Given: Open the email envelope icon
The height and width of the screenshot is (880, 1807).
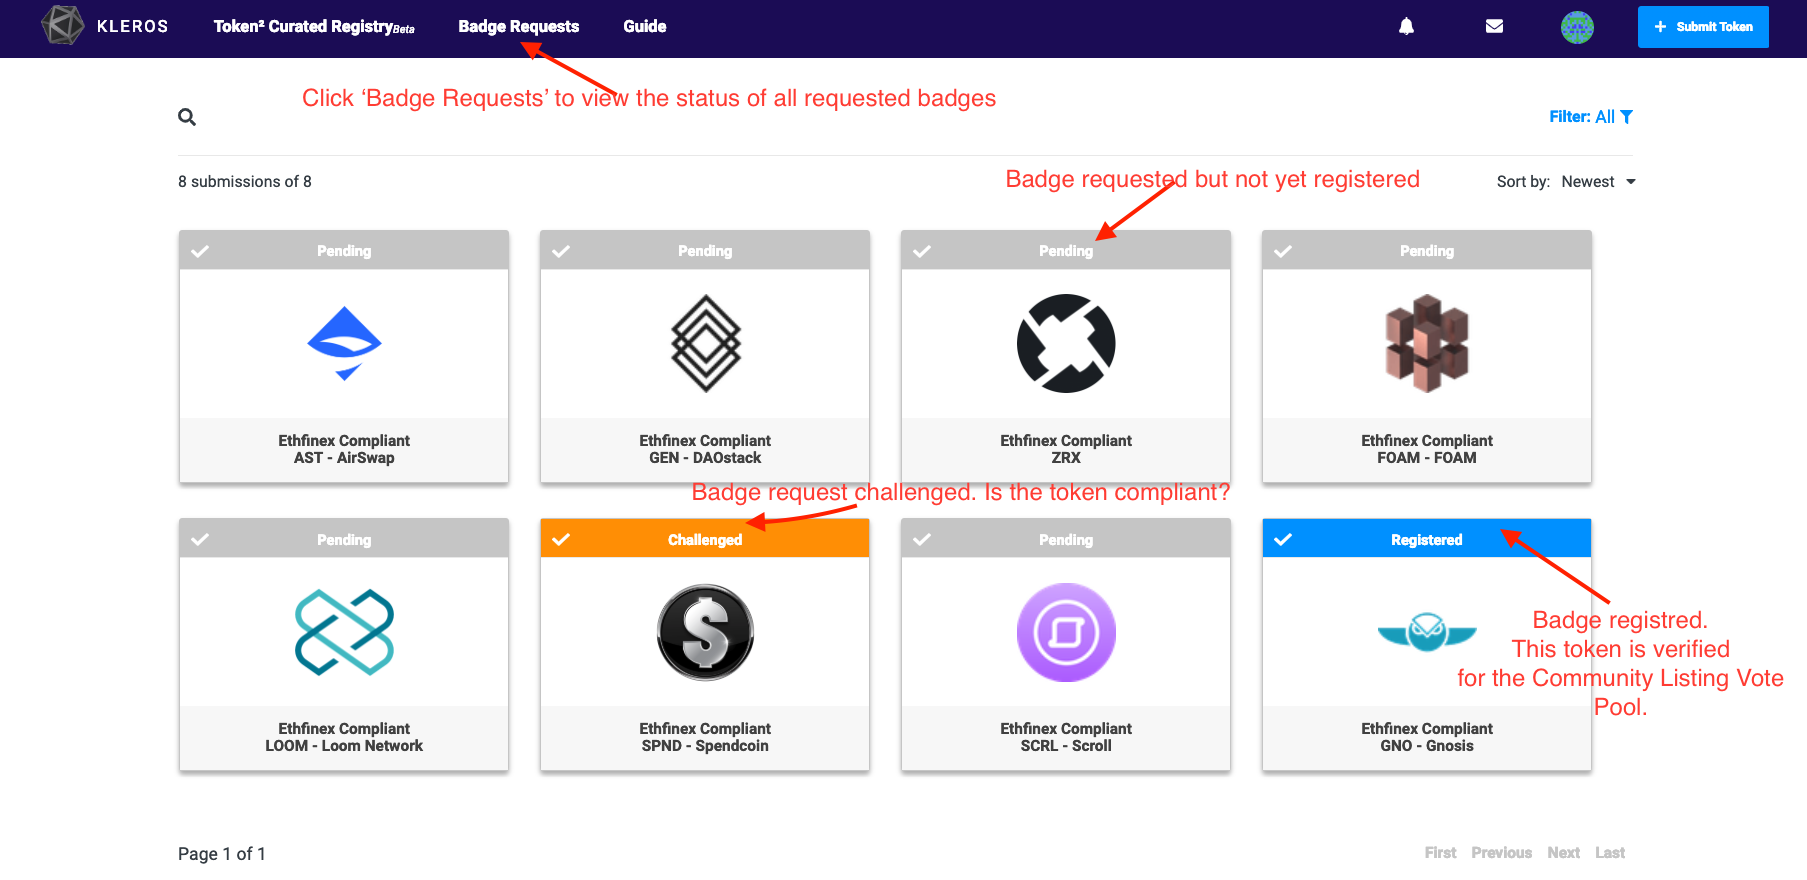Looking at the screenshot, I should 1494,26.
